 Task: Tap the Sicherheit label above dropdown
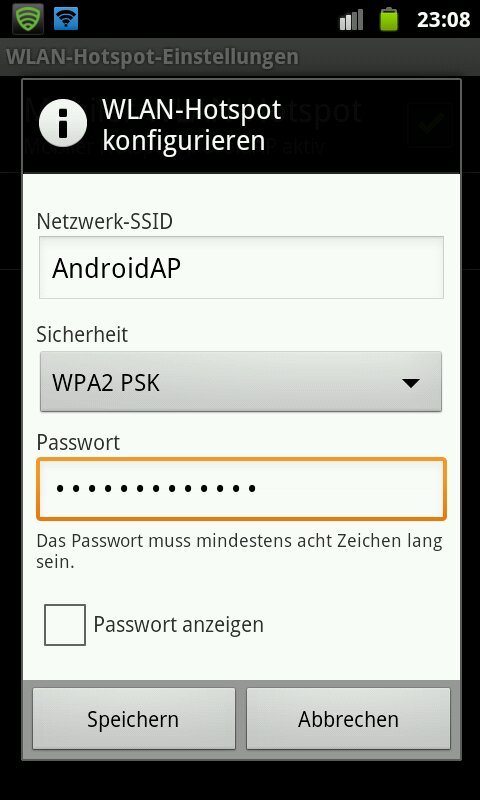click(82, 335)
